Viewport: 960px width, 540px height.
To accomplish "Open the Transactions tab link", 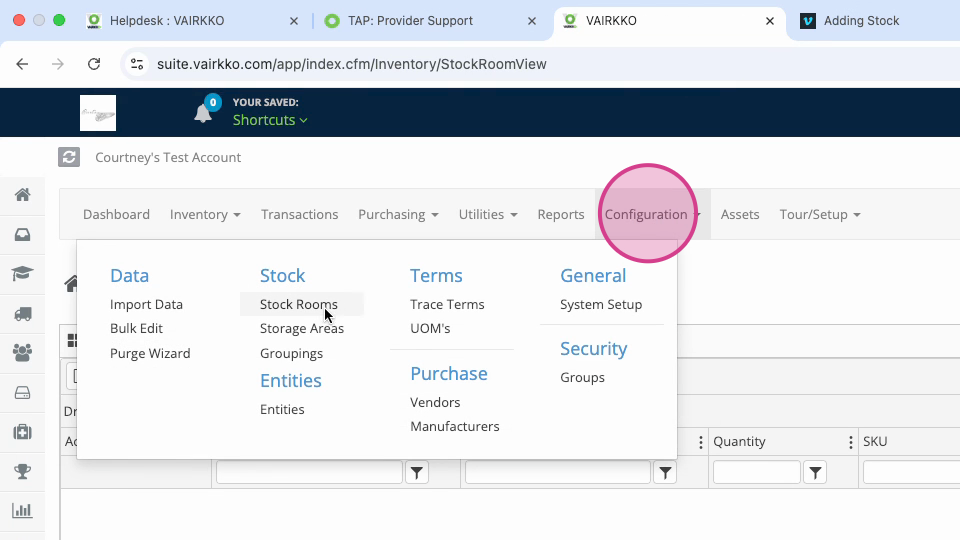I will 299,214.
